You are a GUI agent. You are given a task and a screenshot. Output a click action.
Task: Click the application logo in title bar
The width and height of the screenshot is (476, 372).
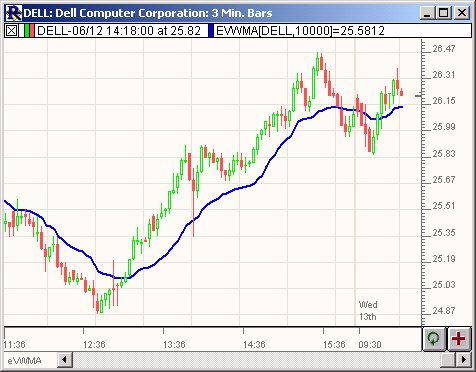[14, 13]
